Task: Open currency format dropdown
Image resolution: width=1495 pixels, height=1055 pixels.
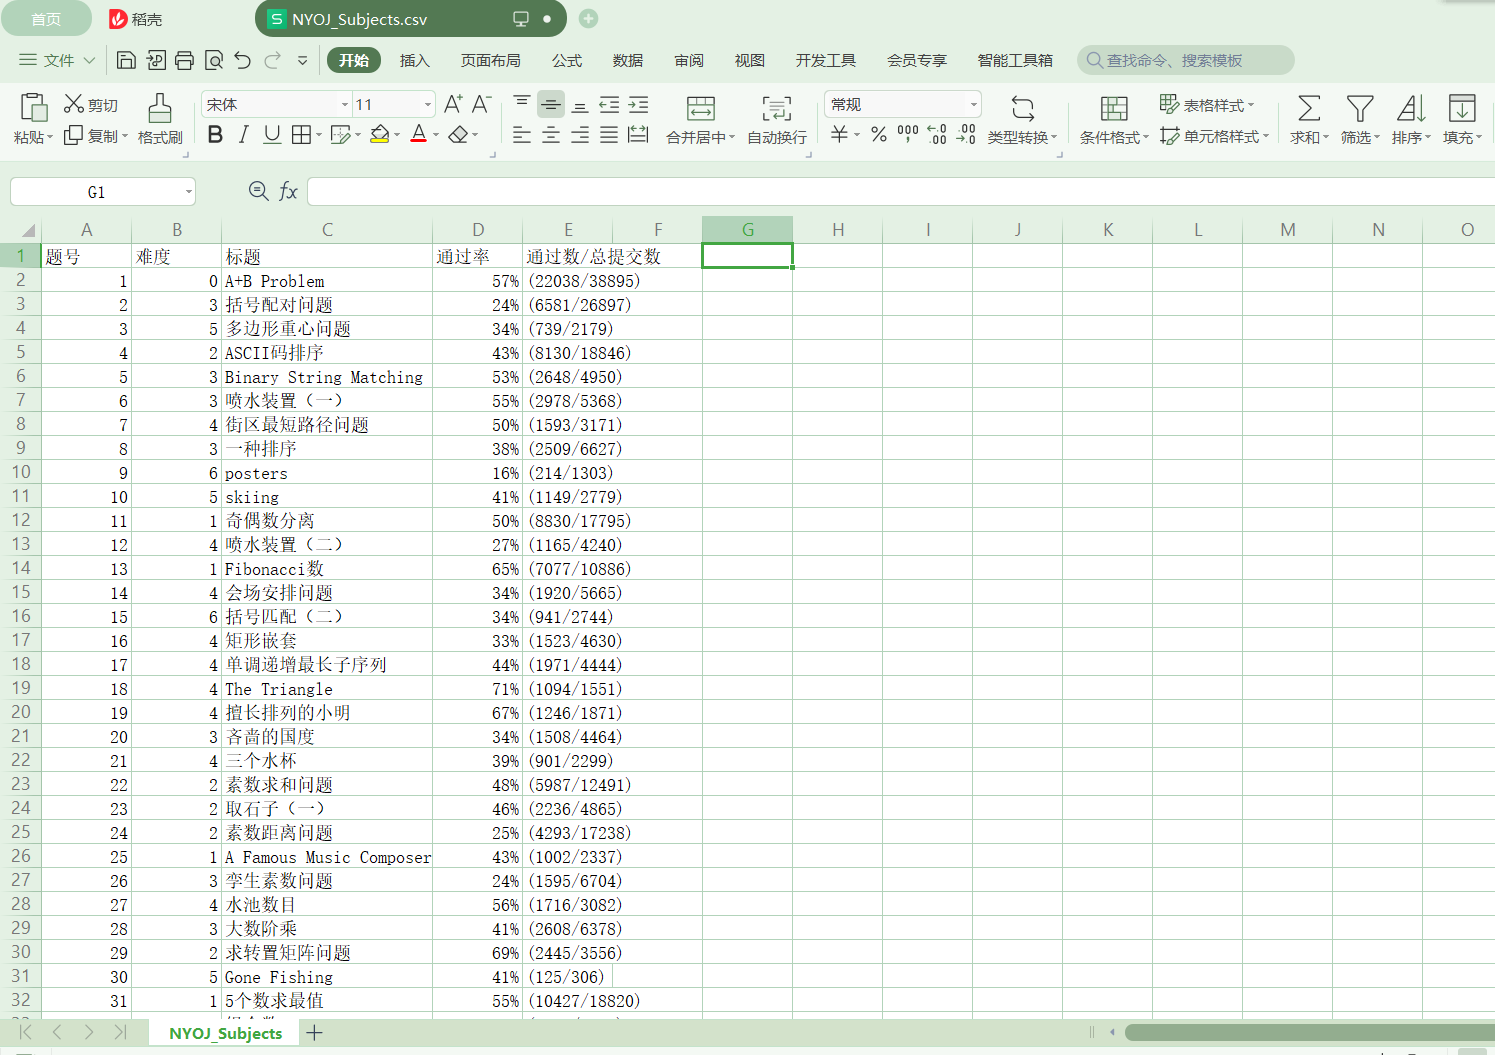Action: pos(857,134)
